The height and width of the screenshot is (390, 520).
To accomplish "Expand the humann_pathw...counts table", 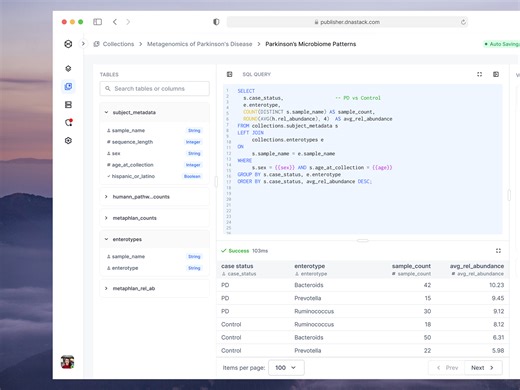I will (x=155, y=197).
